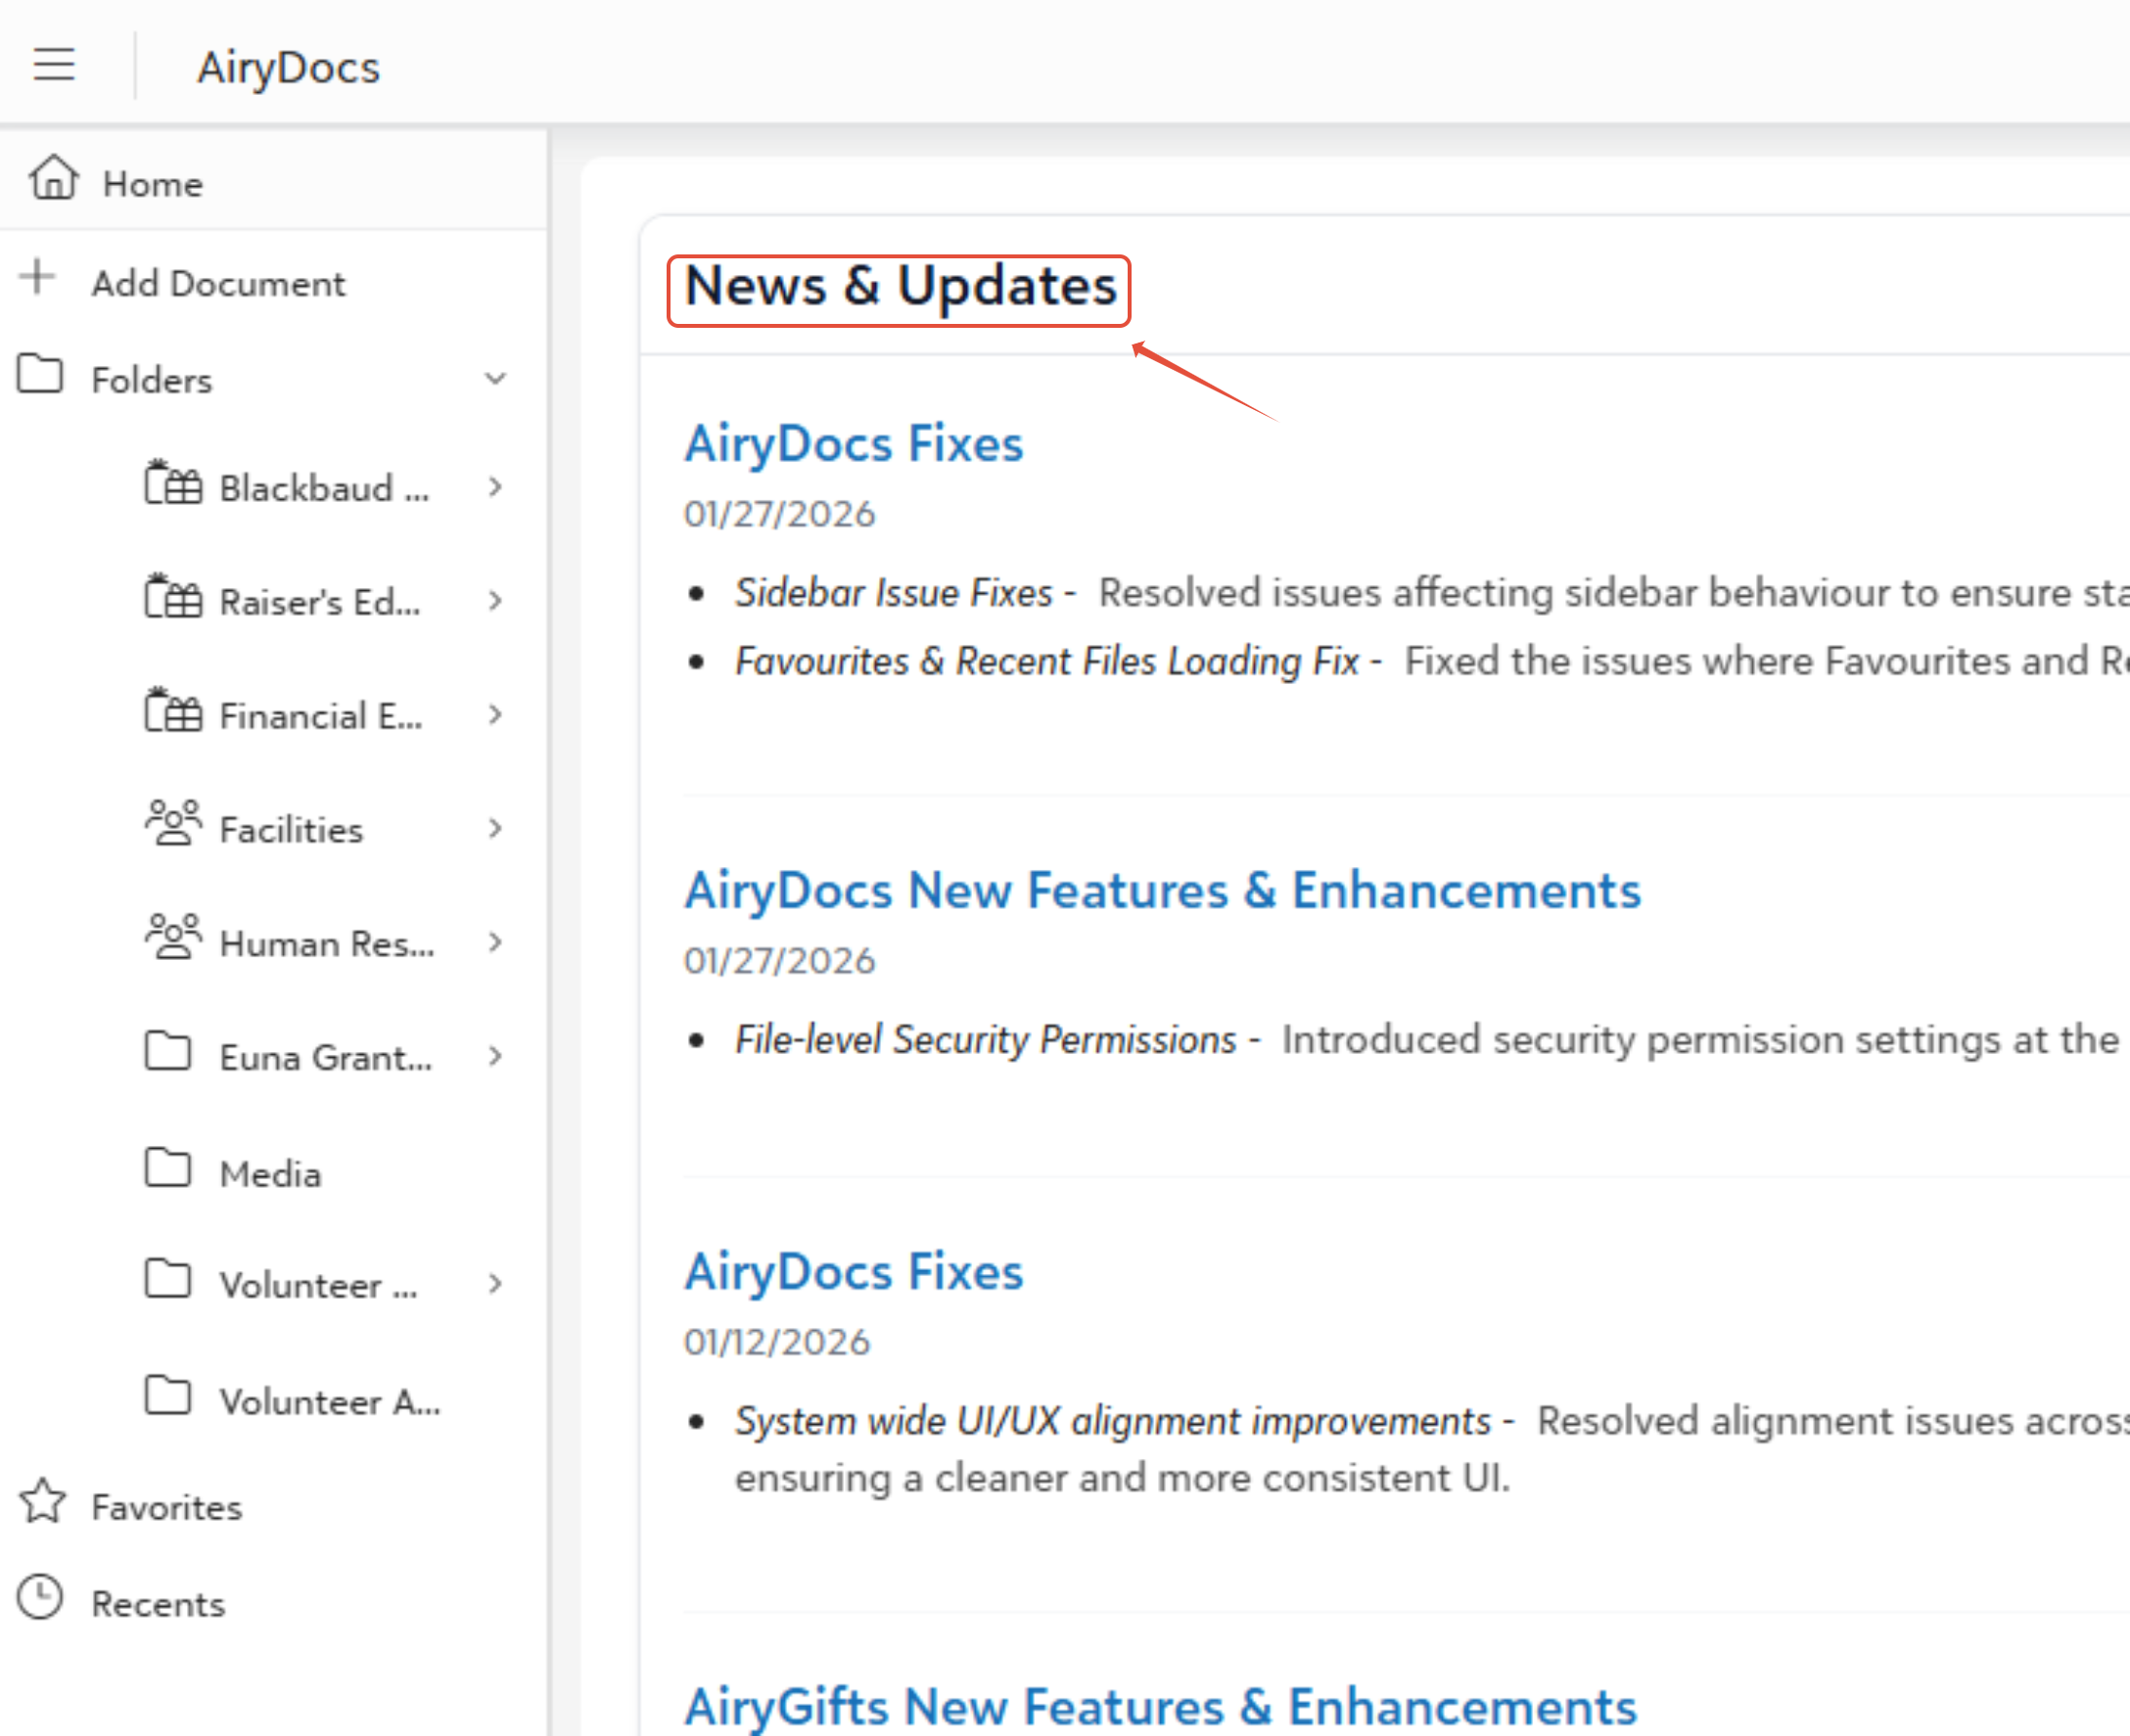Viewport: 2130px width, 1736px height.
Task: Expand the Volunteer ... folder arrow
Action: pyautogui.click(x=495, y=1283)
